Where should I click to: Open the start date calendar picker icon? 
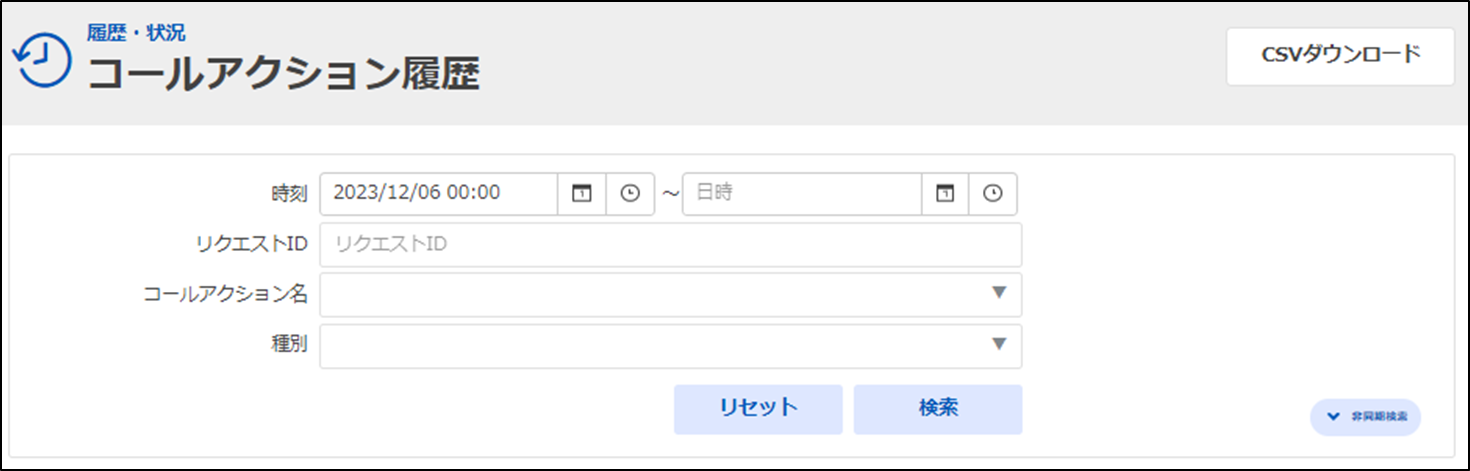pyautogui.click(x=582, y=194)
